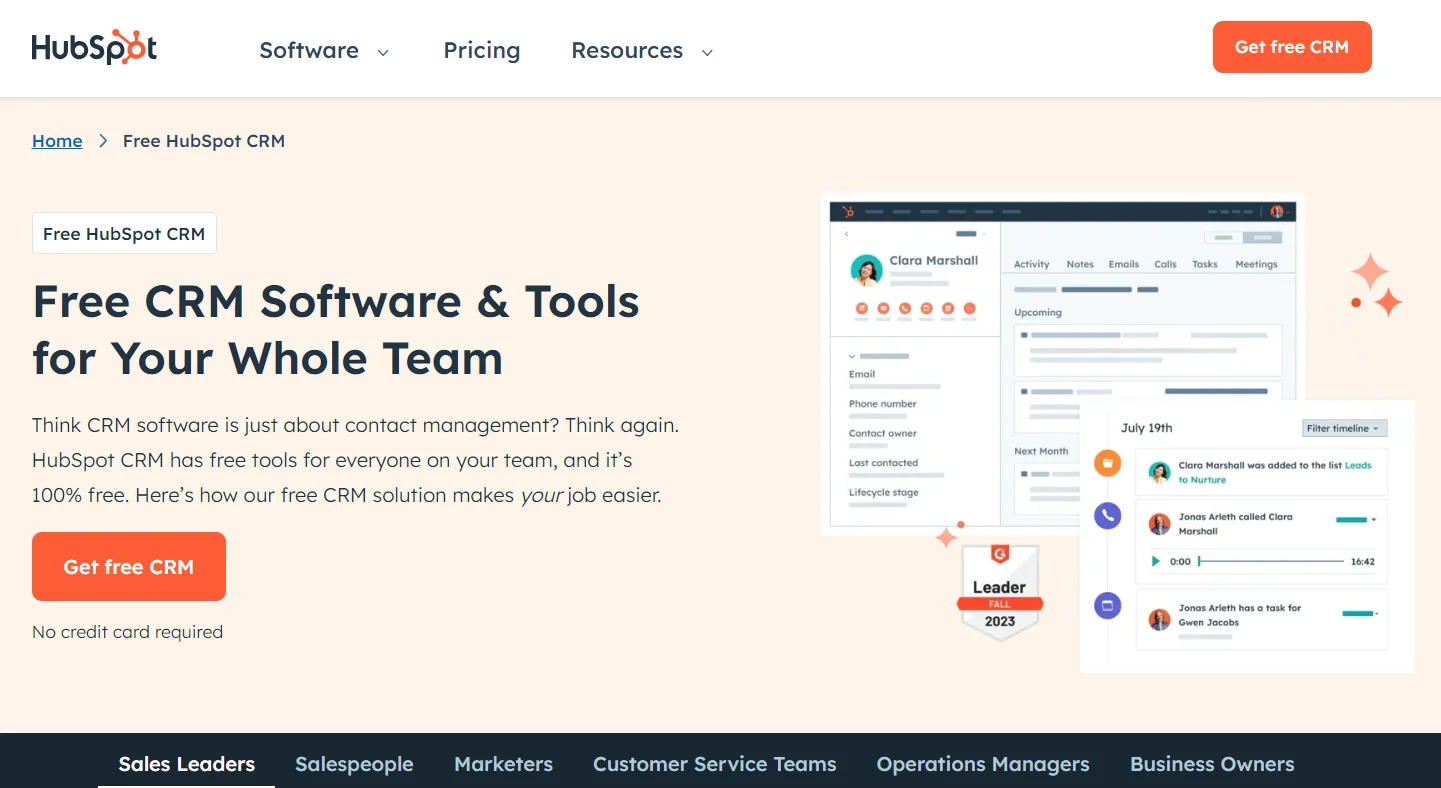Expand the Resources navigation menu

tap(641, 50)
